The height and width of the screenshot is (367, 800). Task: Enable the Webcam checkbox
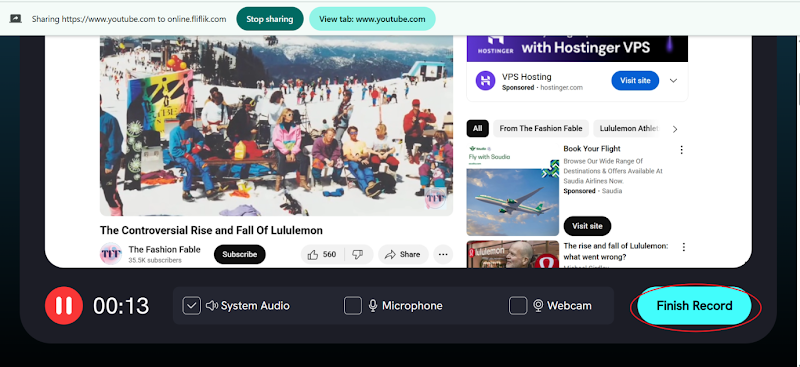pyautogui.click(x=518, y=306)
